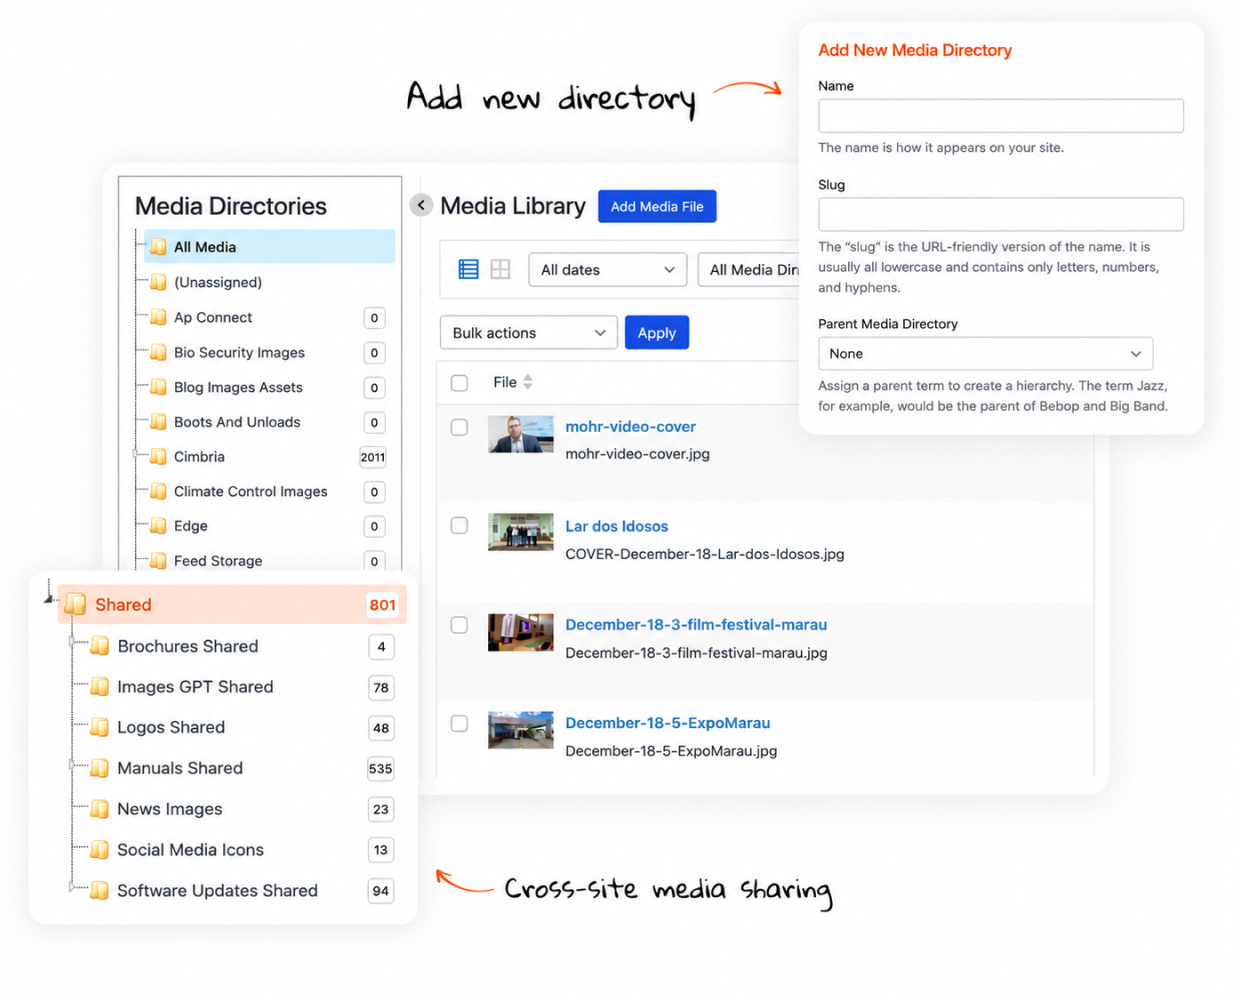Expand the Brochures Shared tree node
The width and height of the screenshot is (1240, 1000).
71,641
